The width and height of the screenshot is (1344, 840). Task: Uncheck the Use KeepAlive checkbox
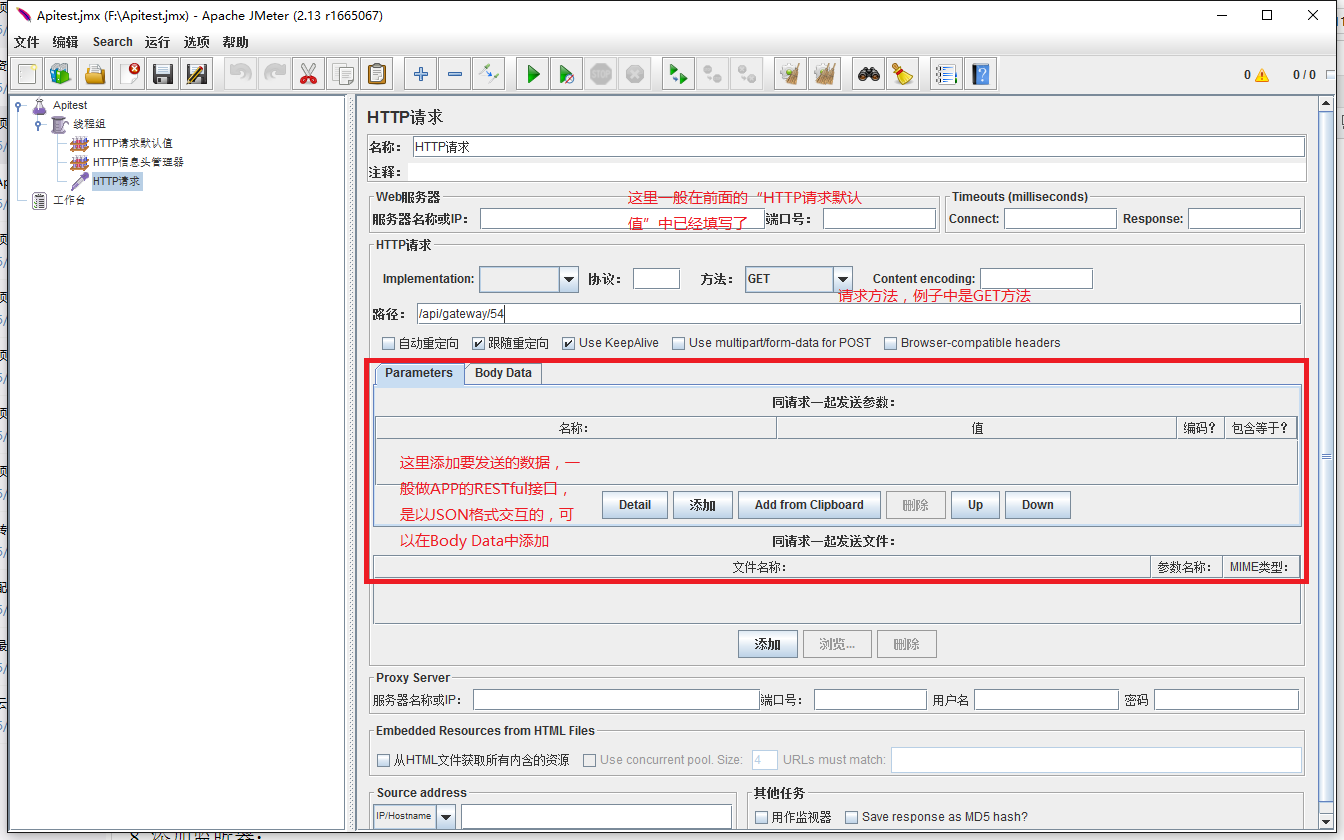click(x=568, y=343)
